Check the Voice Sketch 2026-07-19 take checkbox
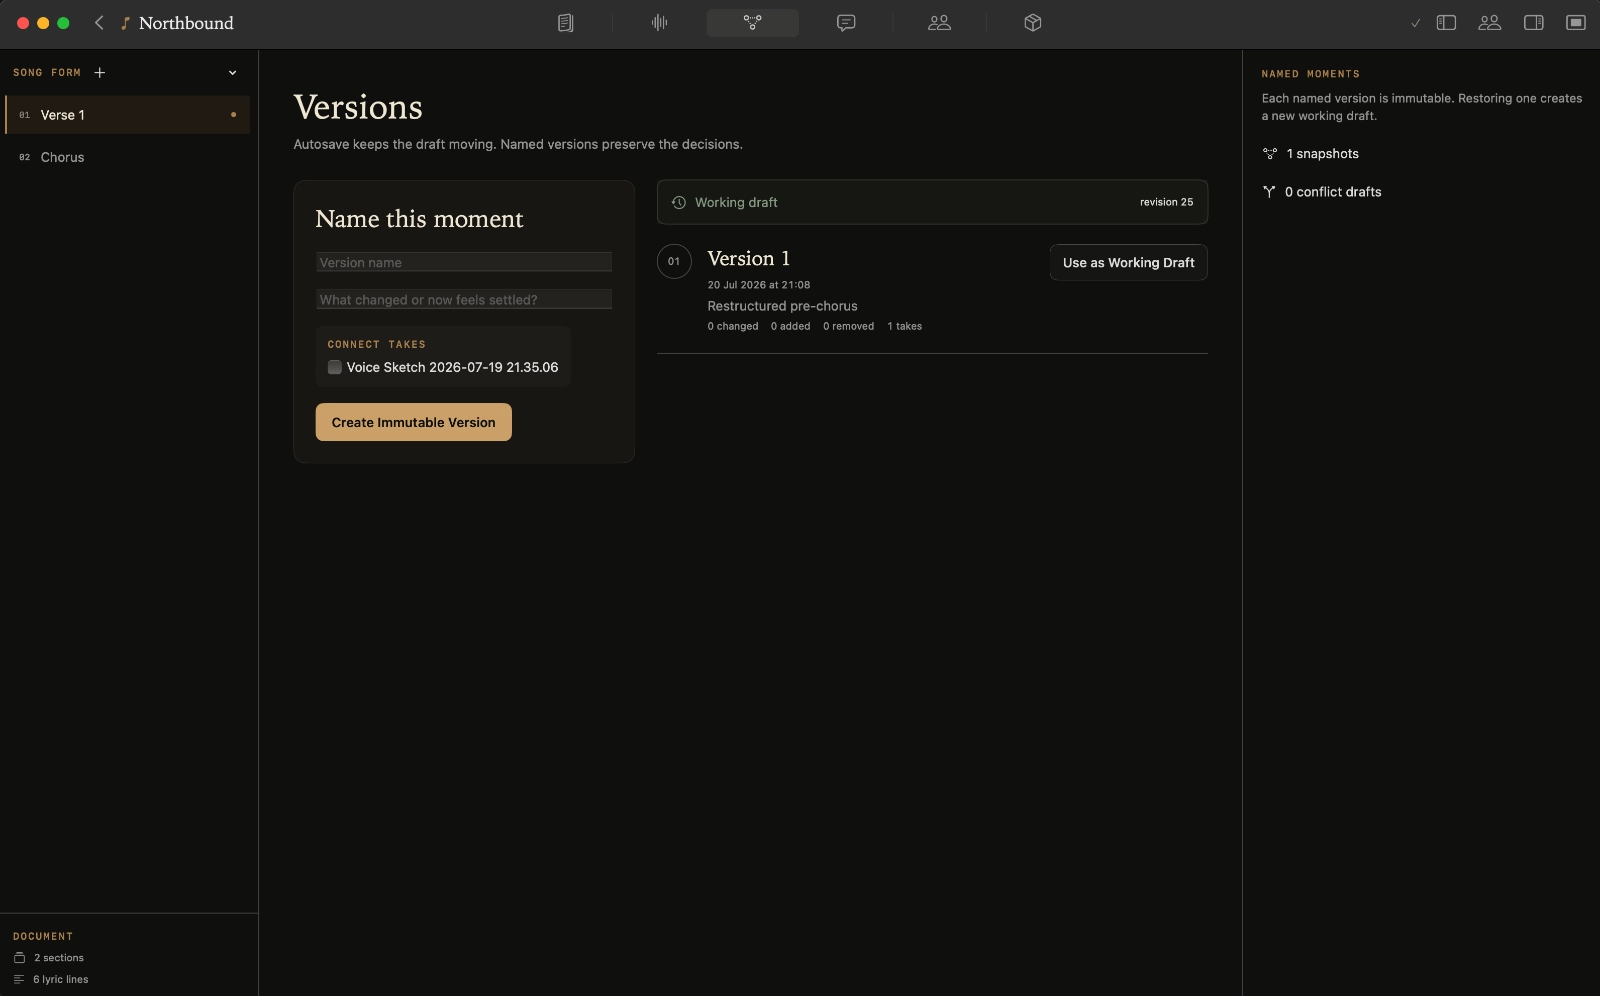 (335, 367)
